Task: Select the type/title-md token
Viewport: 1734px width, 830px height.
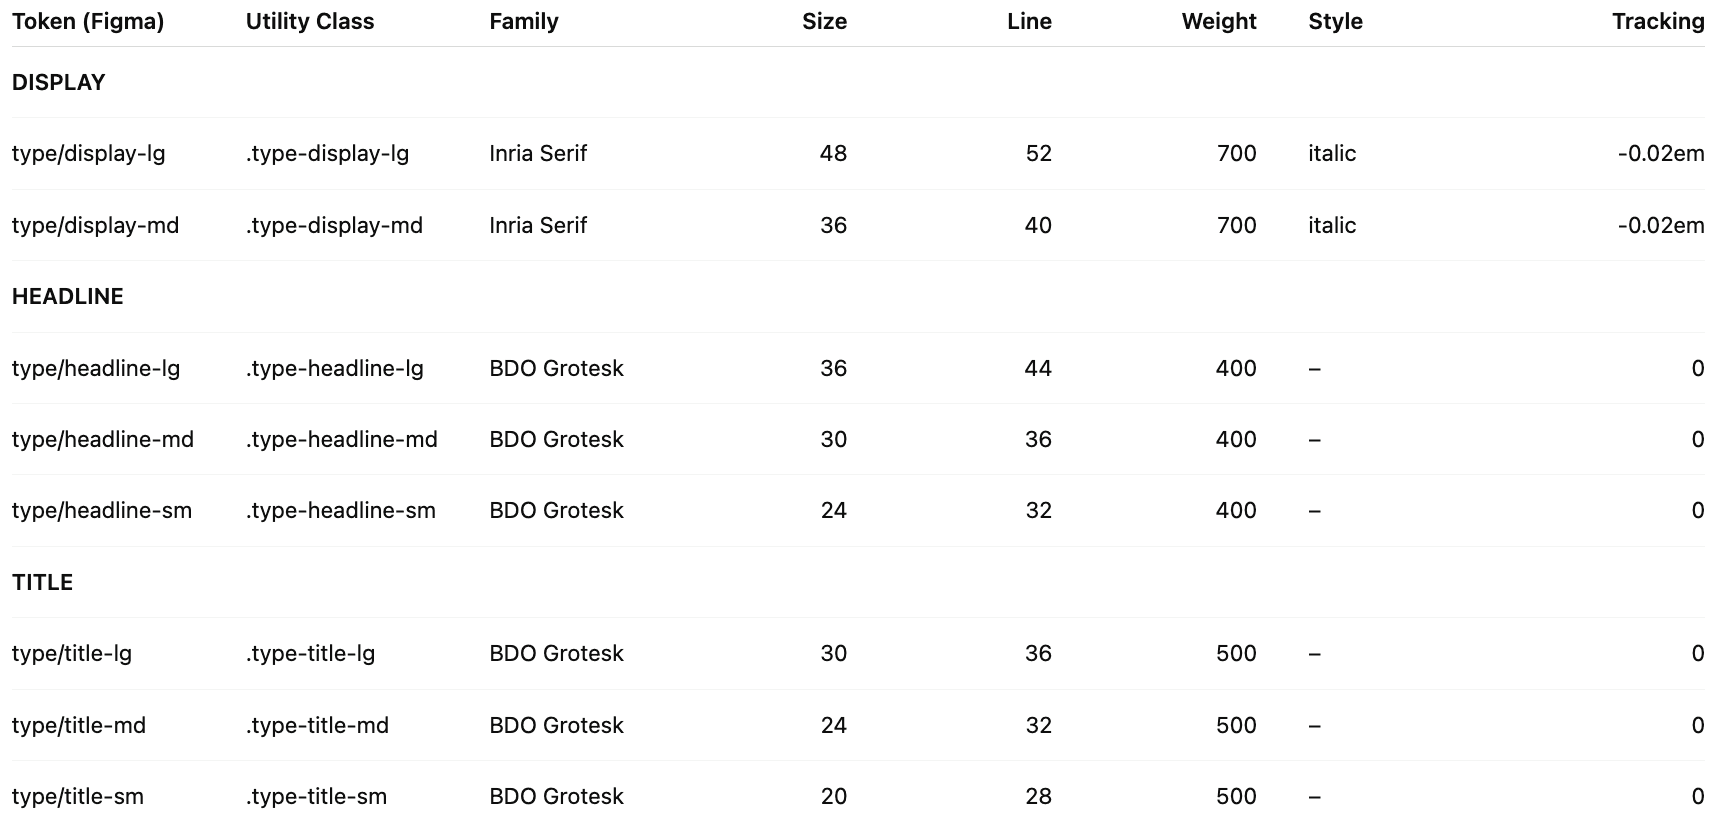Action: point(79,726)
